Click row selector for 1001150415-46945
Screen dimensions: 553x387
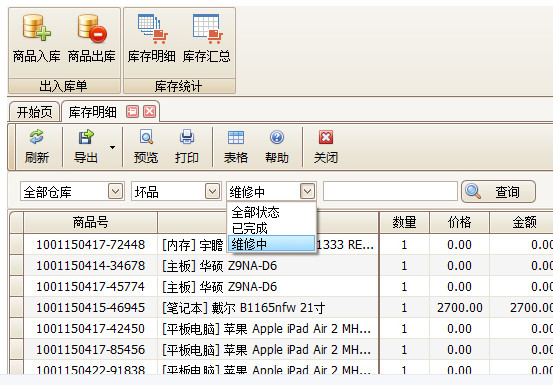16,308
